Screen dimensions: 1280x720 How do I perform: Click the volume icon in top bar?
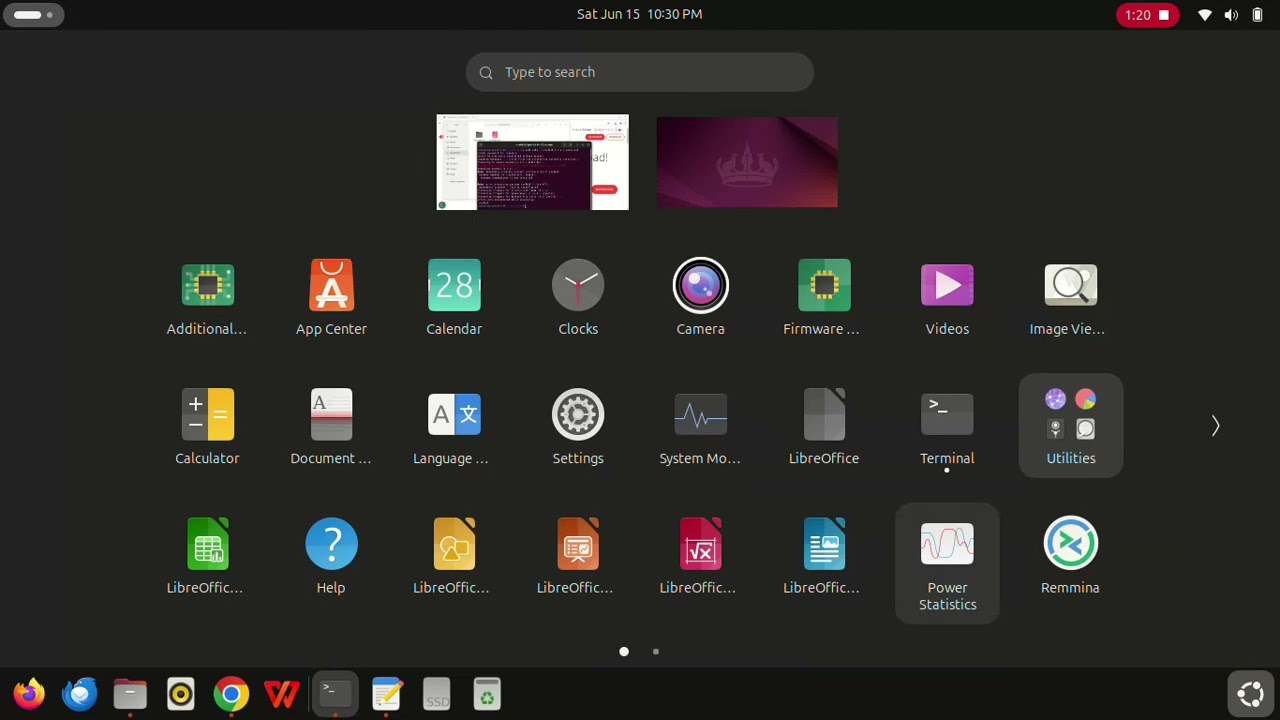tap(1231, 15)
